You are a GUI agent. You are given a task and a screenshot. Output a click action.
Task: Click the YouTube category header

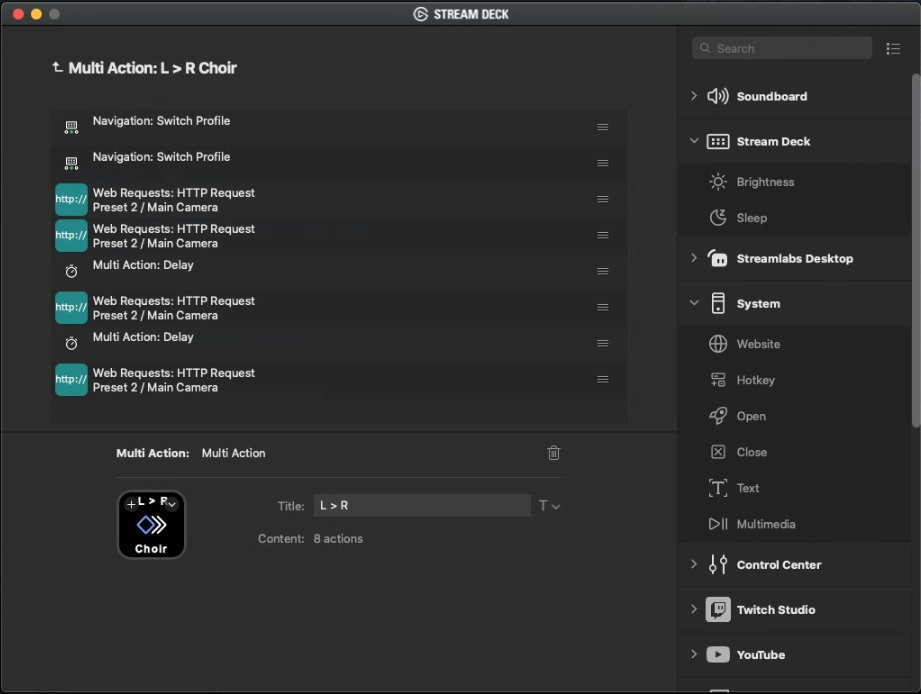(x=795, y=655)
